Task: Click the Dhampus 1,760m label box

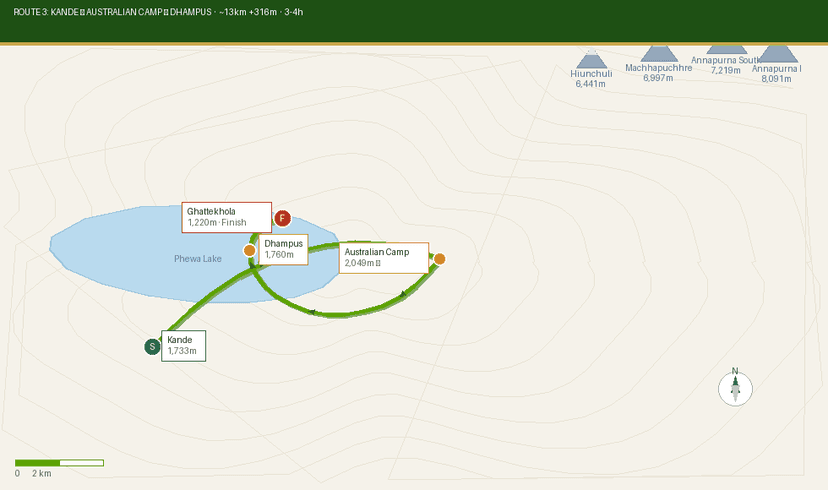Action: (x=296, y=249)
